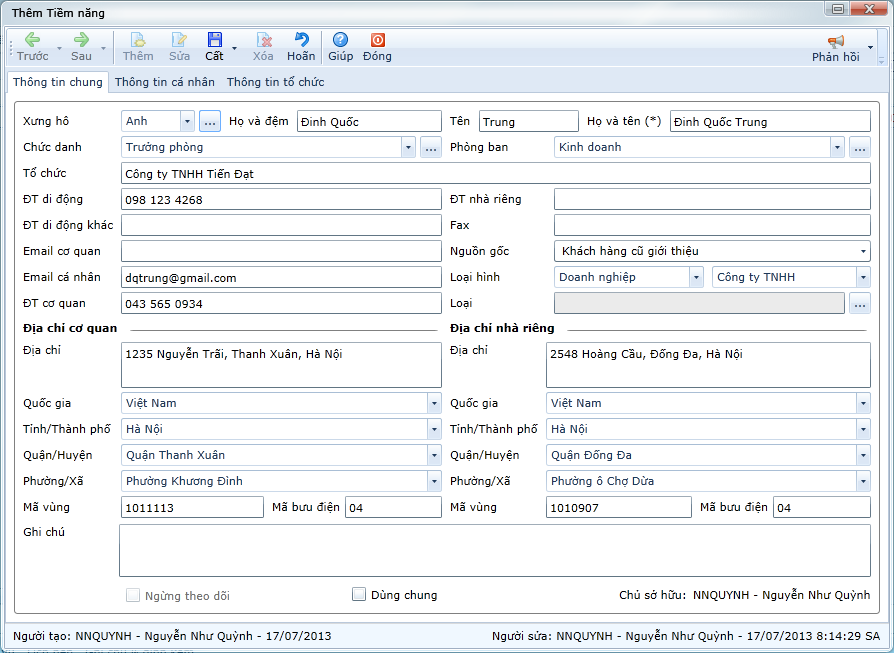
Task: Expand the Nguồn gốc dropdown
Action: coord(862,251)
